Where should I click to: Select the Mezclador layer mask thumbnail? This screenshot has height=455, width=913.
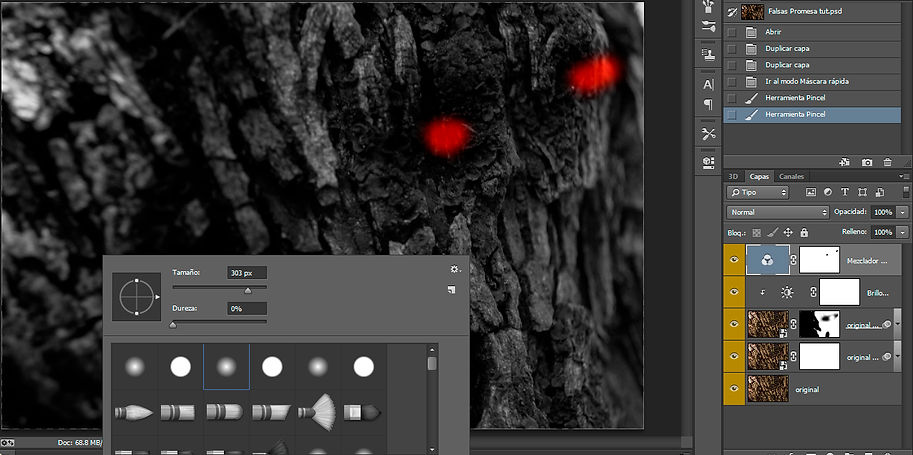[x=819, y=260]
